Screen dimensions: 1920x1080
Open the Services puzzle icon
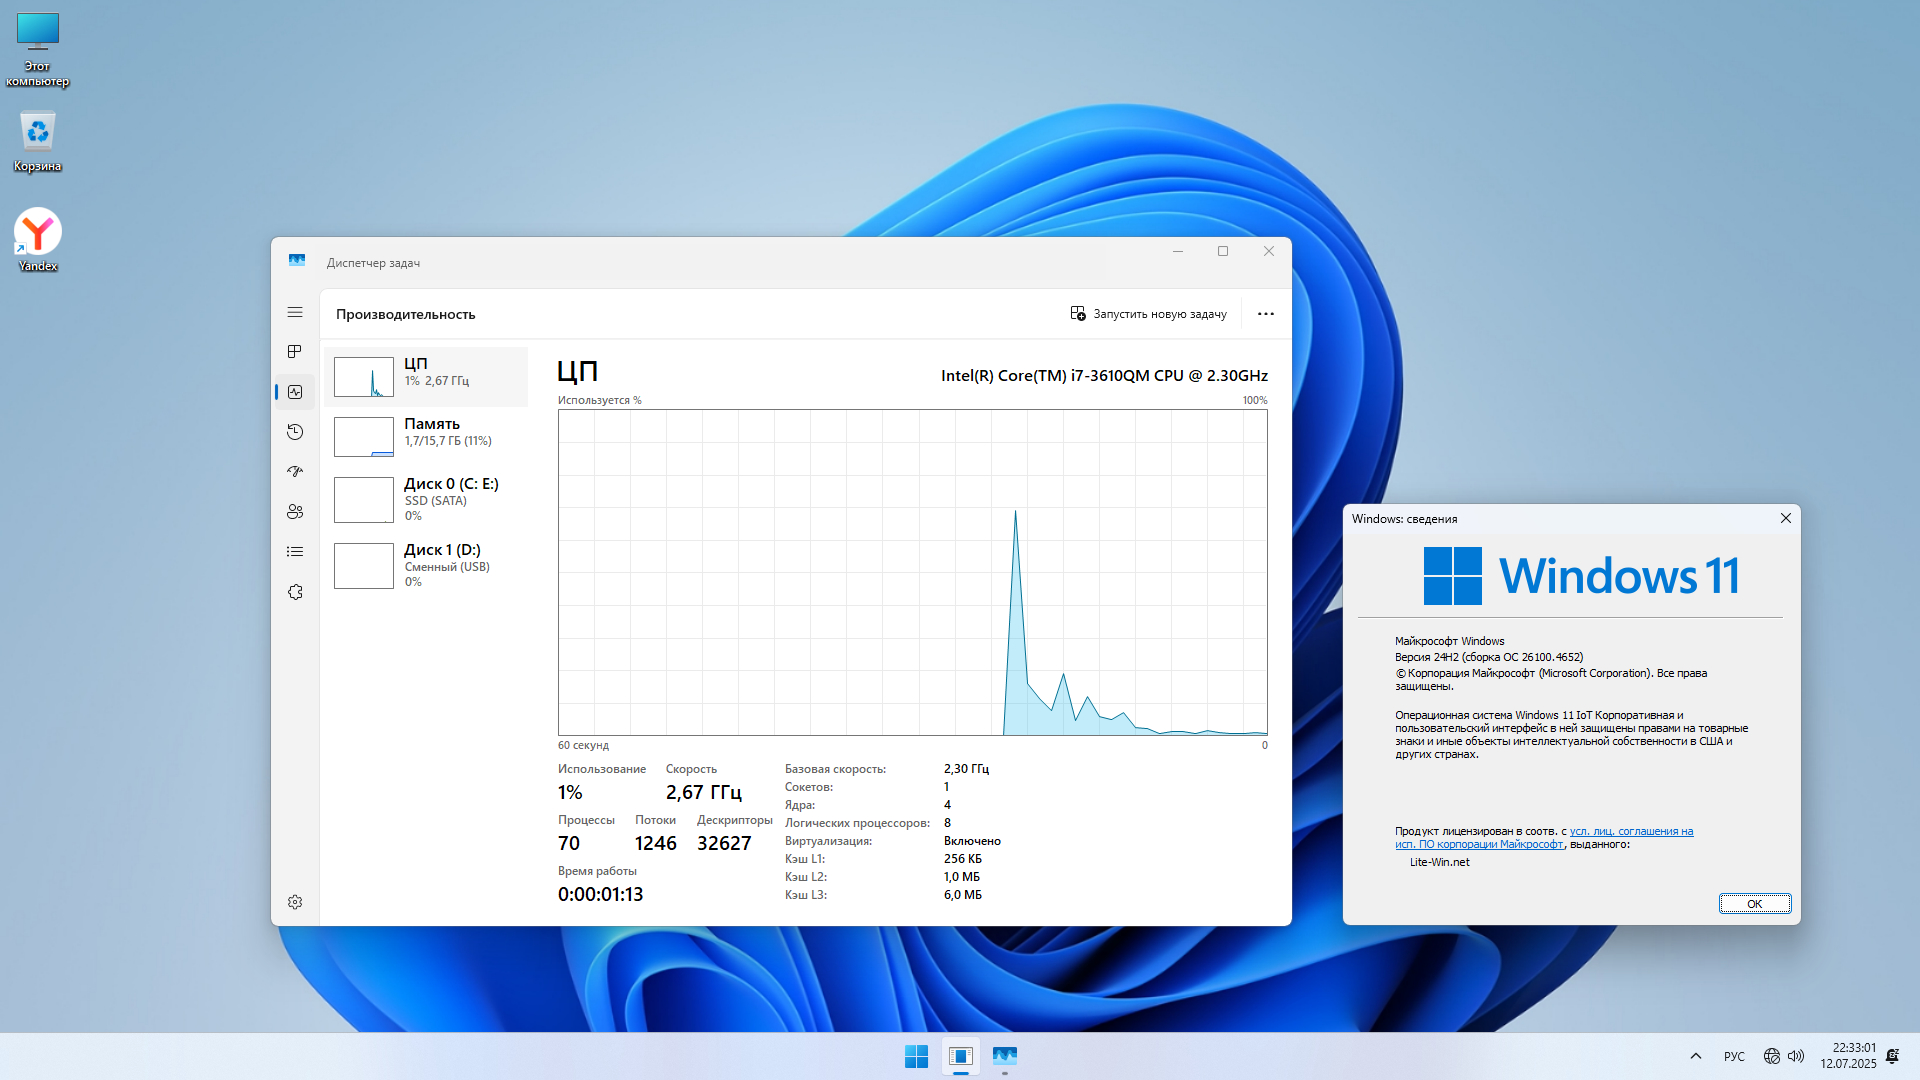(x=295, y=592)
